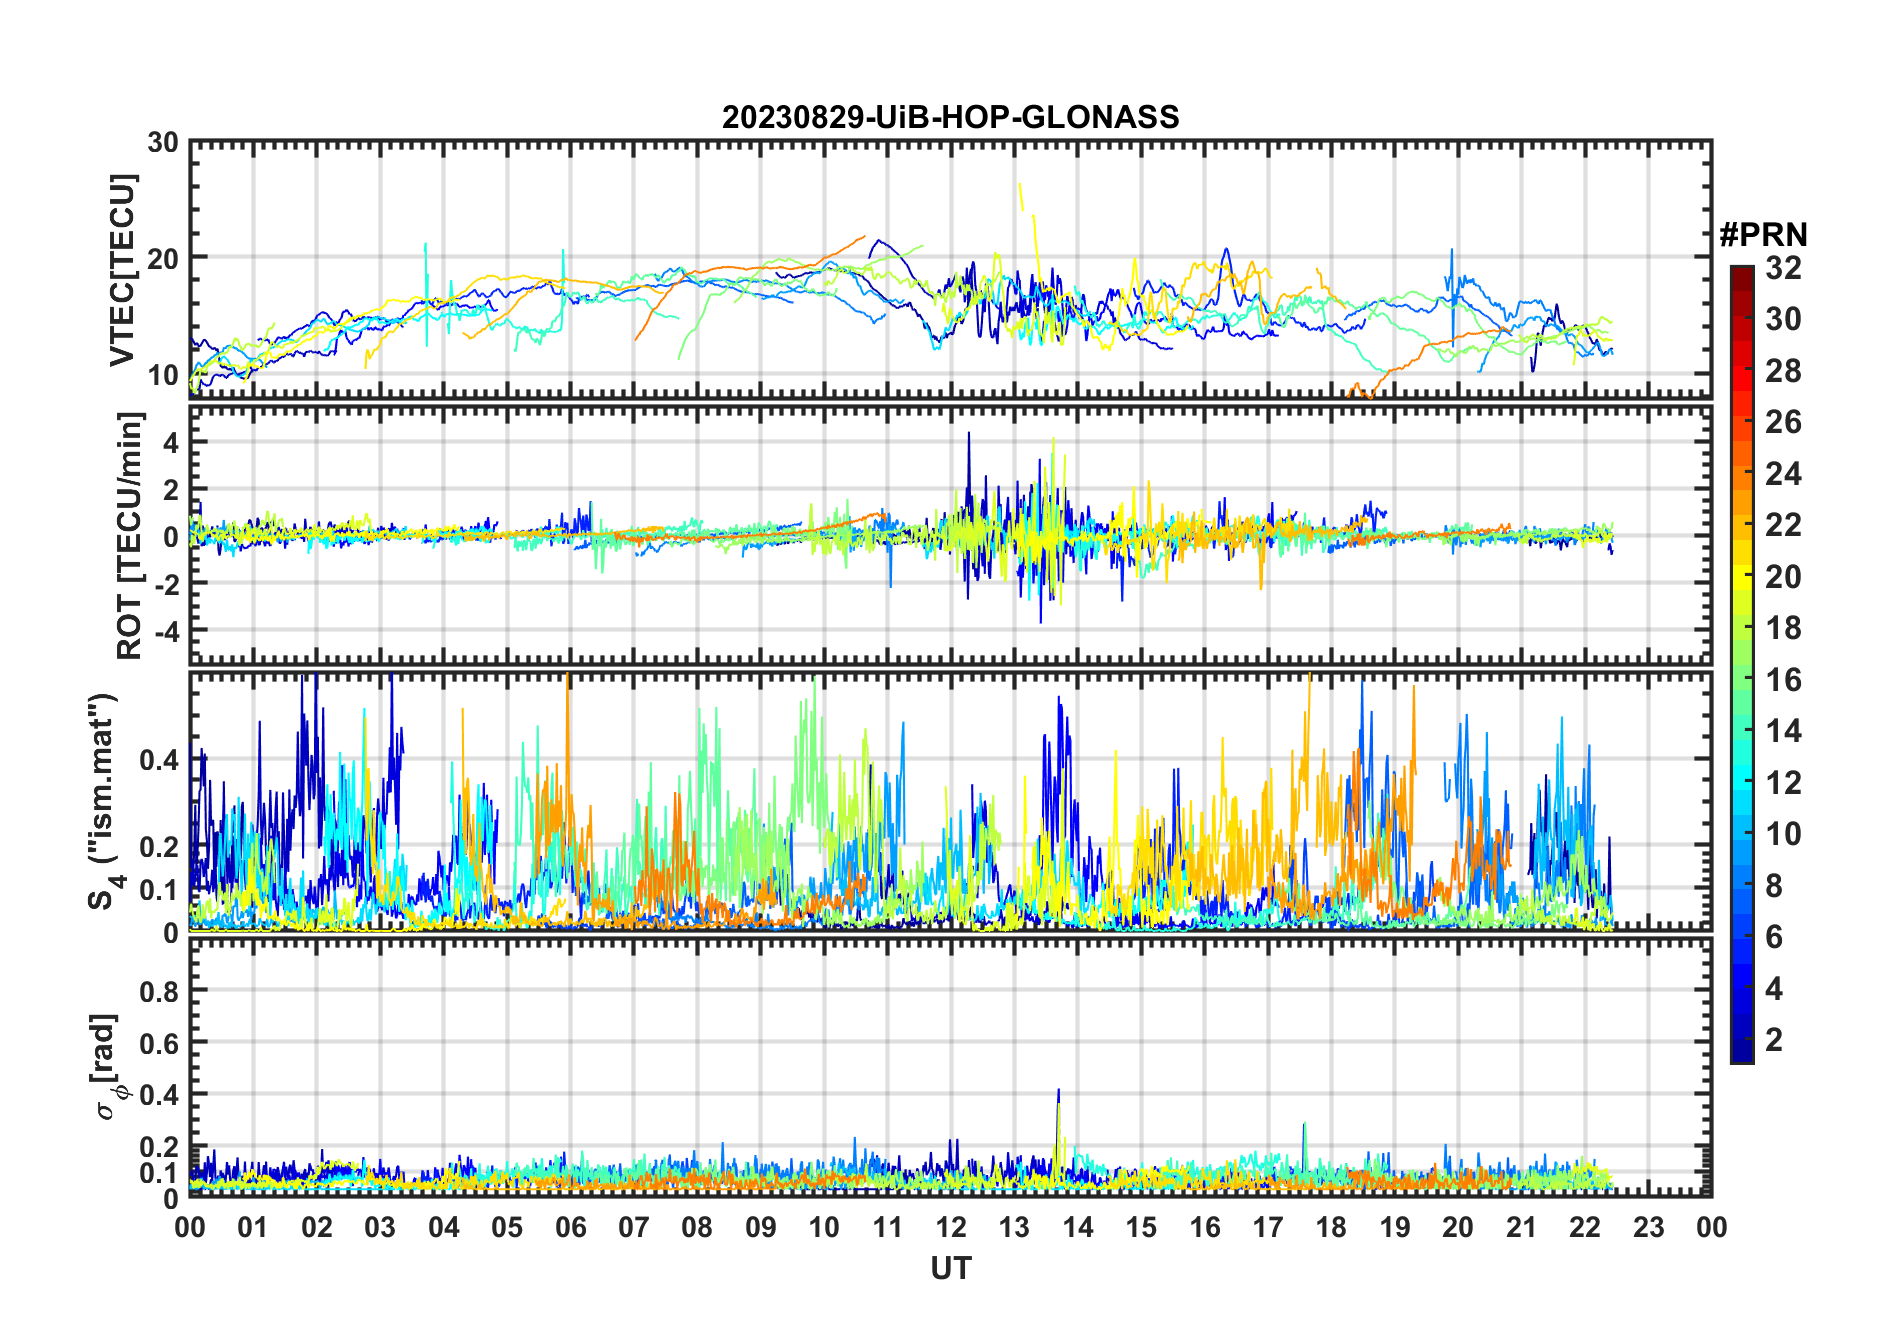The image size is (1902, 1330).
Task: Click the #PRN colorbar heading
Action: (1763, 235)
